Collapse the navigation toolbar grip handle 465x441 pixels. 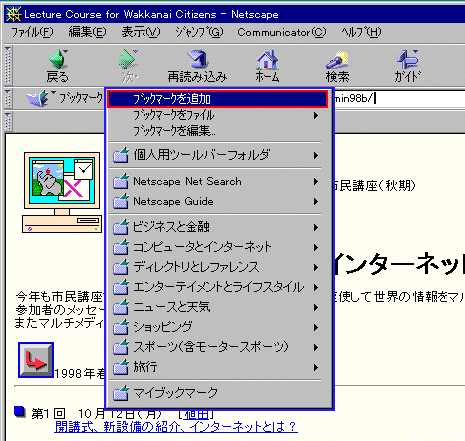(8, 65)
